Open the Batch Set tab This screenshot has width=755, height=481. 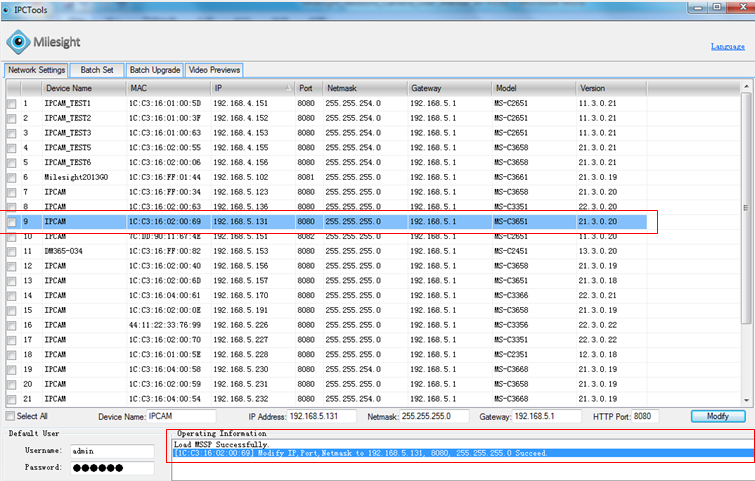click(x=97, y=70)
